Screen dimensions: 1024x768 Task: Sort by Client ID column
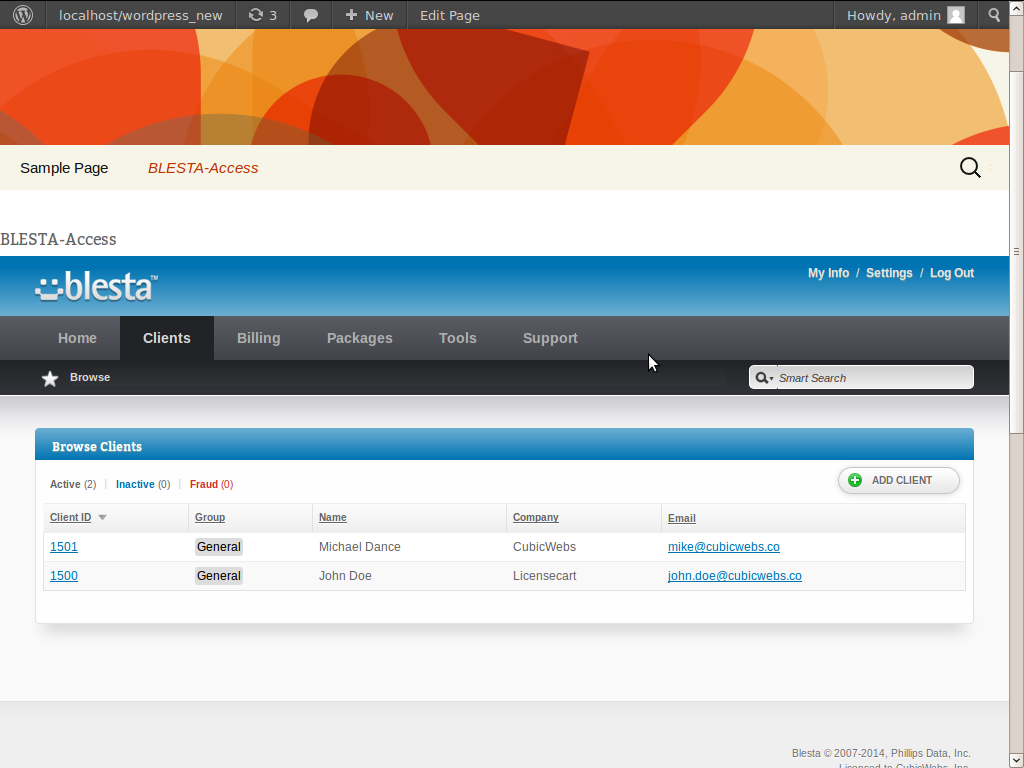71,517
